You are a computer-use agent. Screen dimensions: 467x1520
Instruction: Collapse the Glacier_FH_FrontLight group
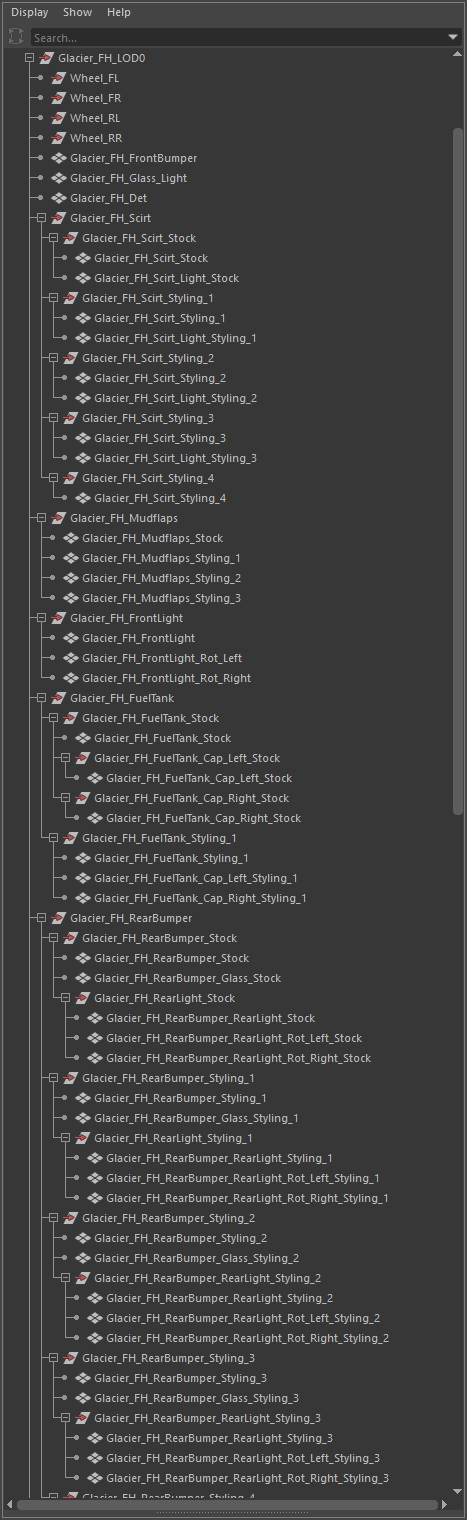click(x=42, y=618)
